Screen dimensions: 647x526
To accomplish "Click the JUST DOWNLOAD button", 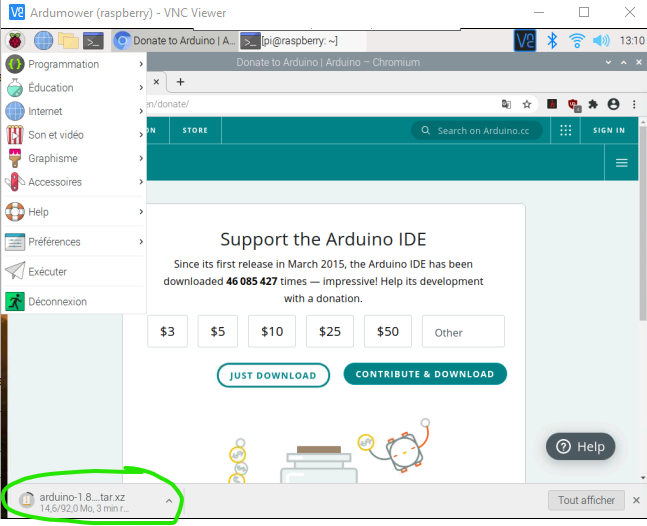I will click(273, 375).
